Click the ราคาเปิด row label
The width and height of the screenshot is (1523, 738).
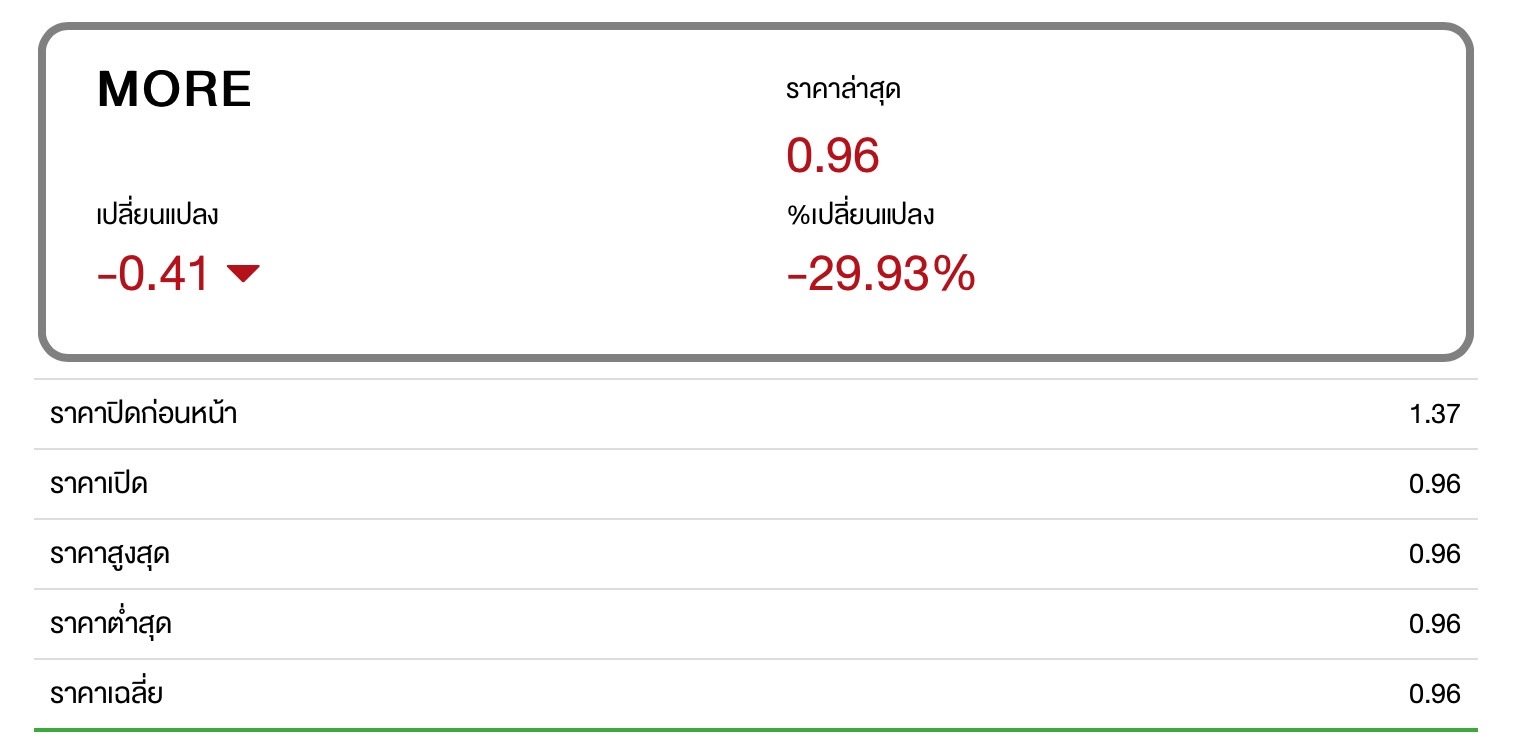click(x=99, y=485)
